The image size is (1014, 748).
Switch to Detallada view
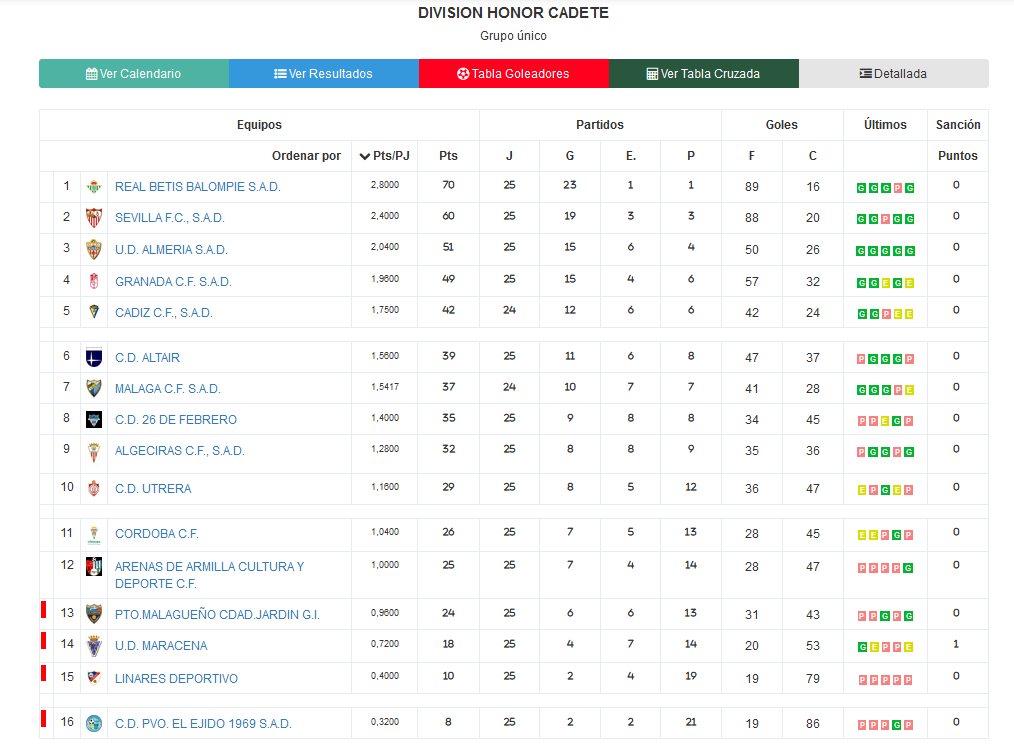[894, 74]
